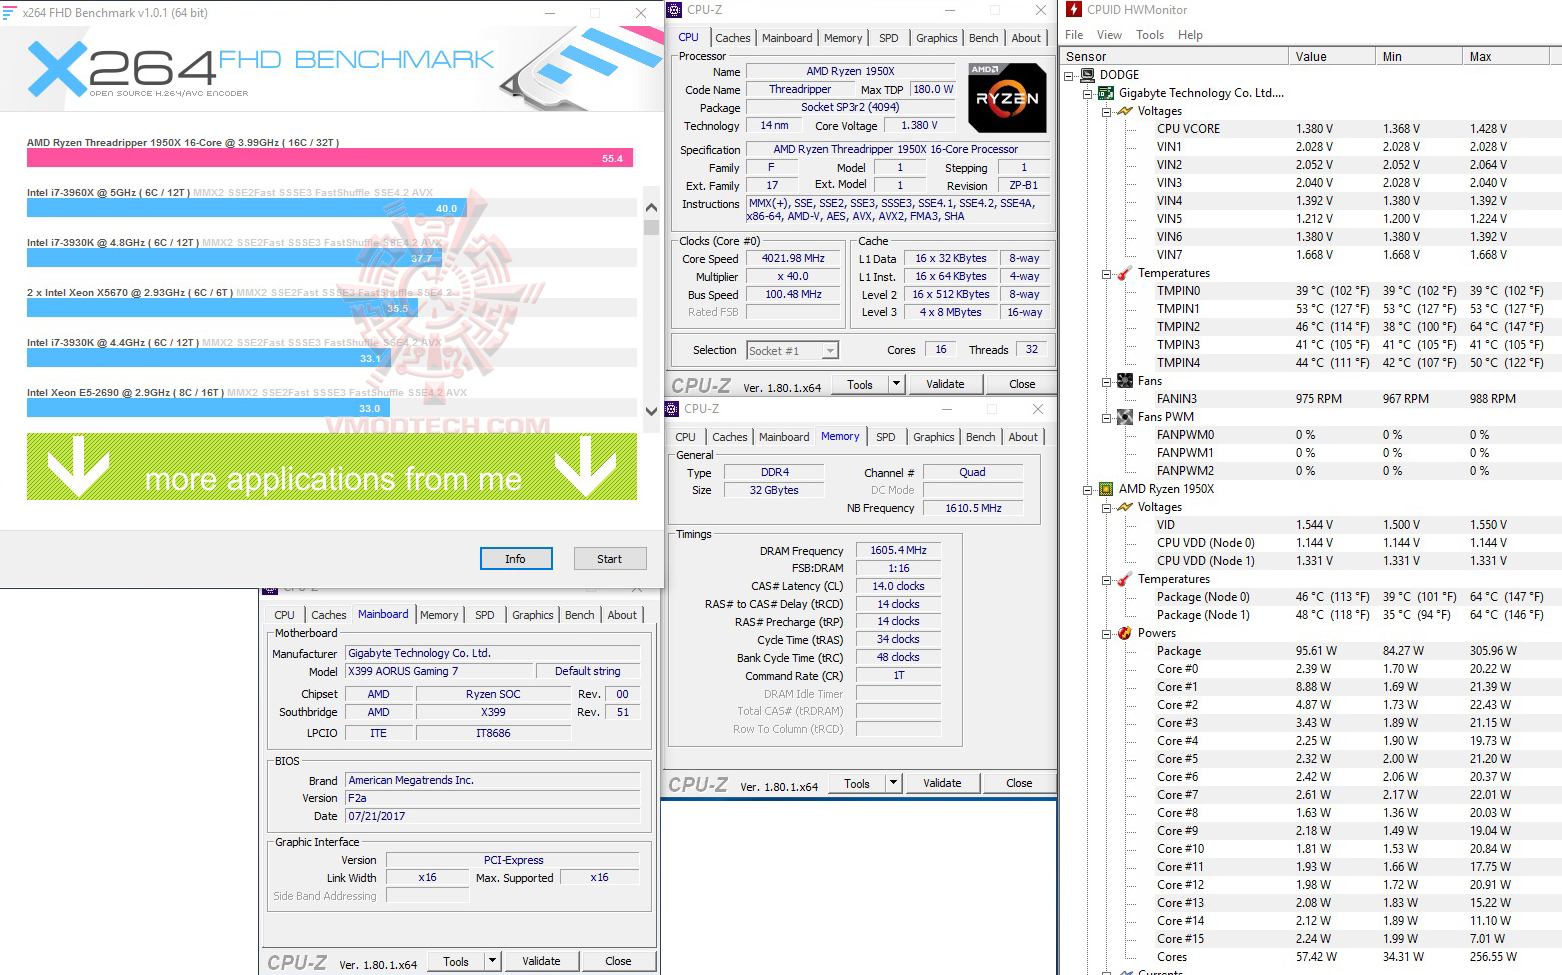Image resolution: width=1562 pixels, height=975 pixels.
Task: Click the AMD Ryzen logo in CPU-Z
Action: click(x=1006, y=98)
